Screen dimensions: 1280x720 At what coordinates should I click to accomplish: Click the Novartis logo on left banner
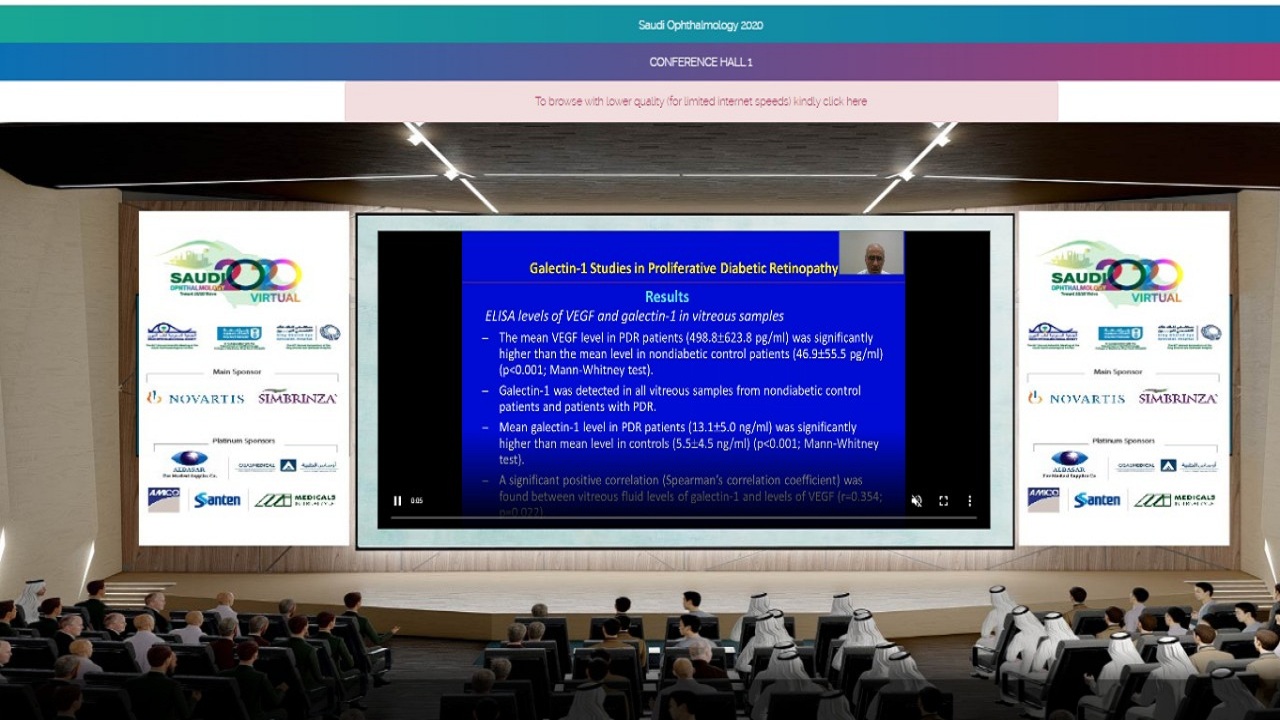coord(196,398)
